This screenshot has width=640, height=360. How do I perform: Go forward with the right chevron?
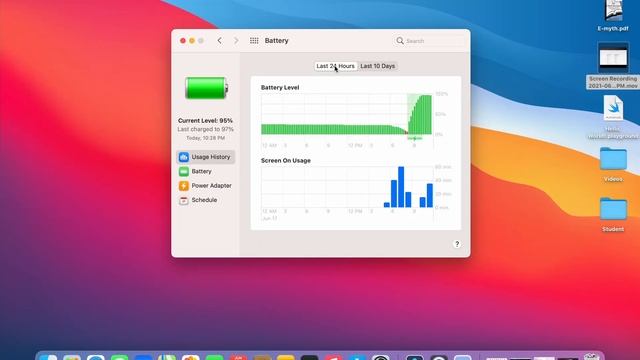236,40
